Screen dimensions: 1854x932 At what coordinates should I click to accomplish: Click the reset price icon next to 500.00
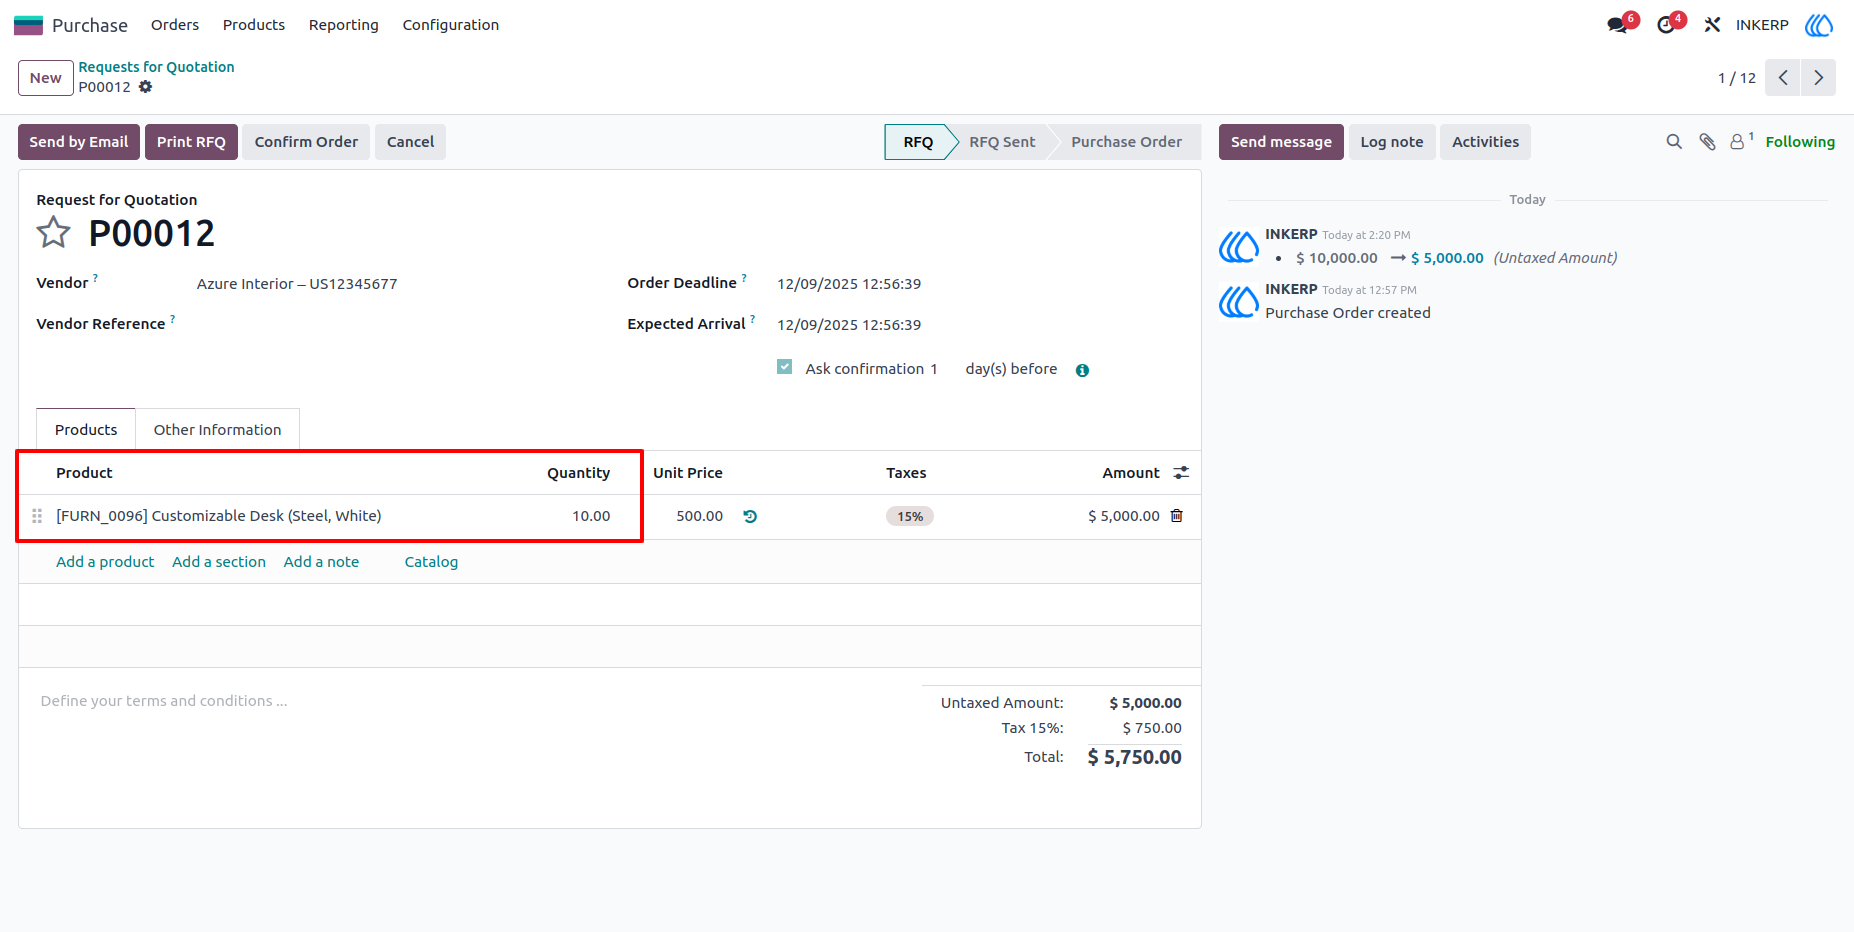click(x=750, y=517)
